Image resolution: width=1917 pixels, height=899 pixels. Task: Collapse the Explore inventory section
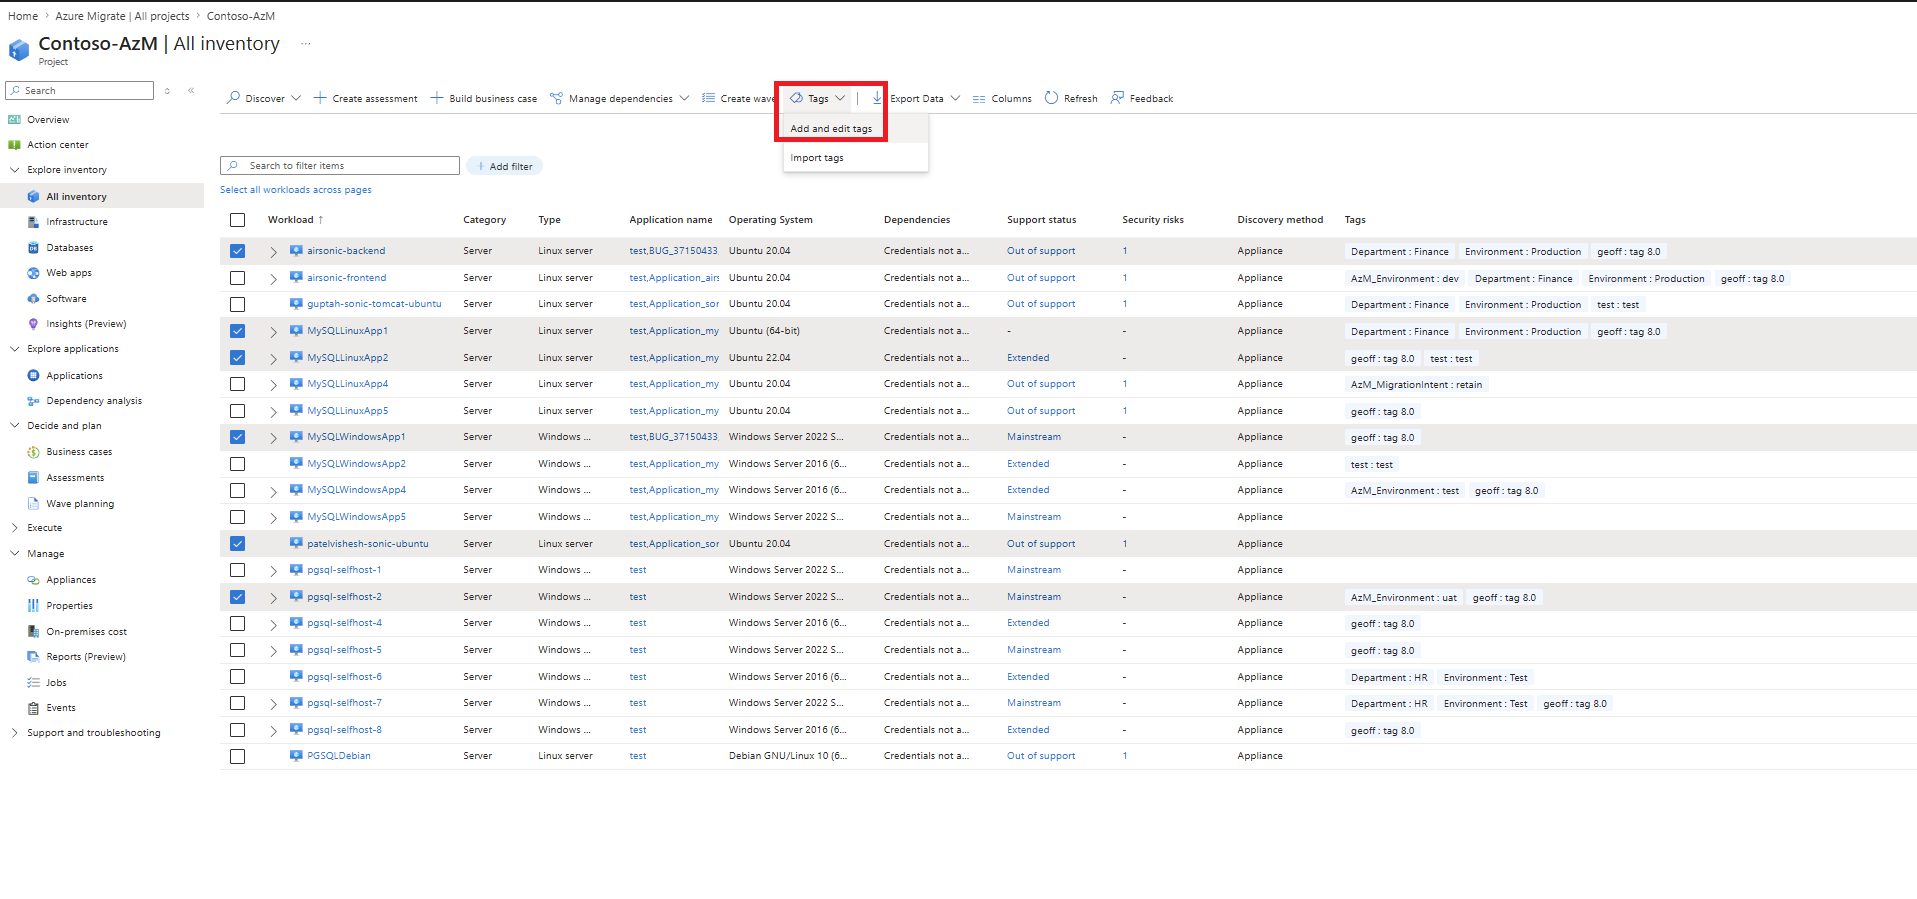[x=15, y=170]
